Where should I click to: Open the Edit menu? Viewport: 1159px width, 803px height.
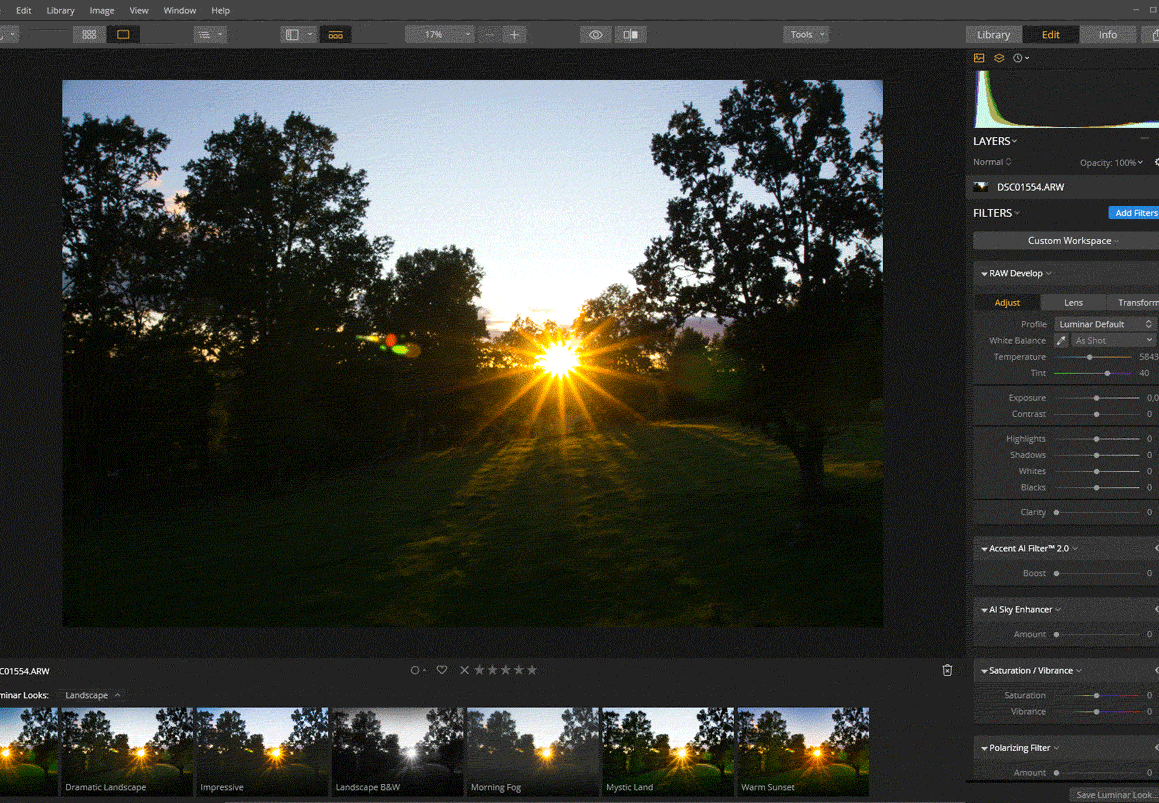point(24,10)
